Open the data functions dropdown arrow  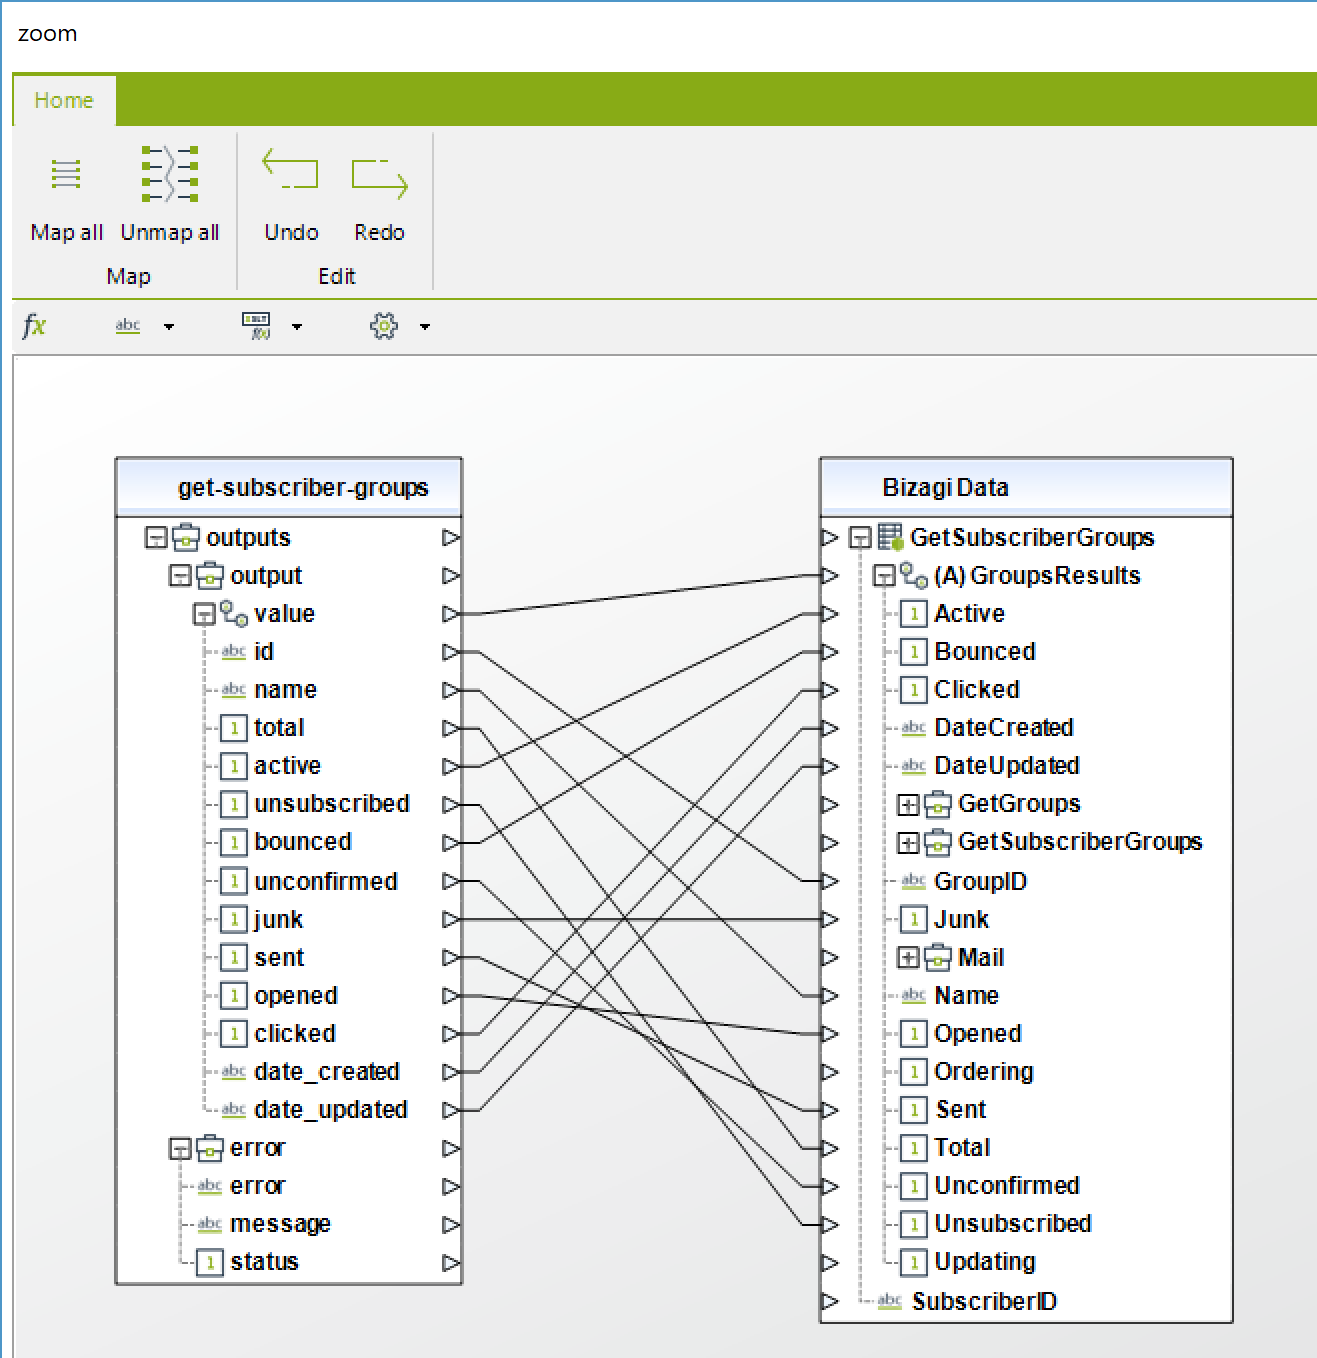pyautogui.click(x=297, y=327)
